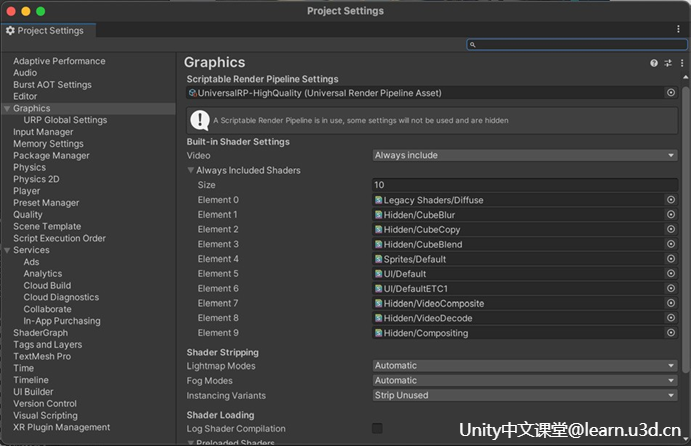691x446 pixels.
Task: Open Player settings category
Action: click(x=26, y=191)
